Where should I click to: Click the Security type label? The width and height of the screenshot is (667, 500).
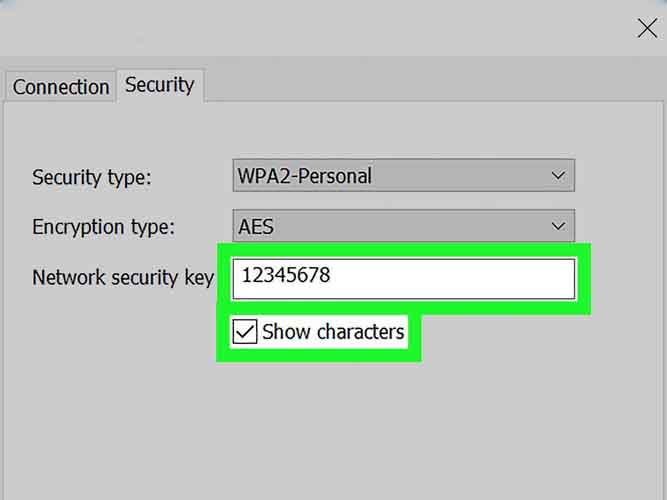[92, 177]
